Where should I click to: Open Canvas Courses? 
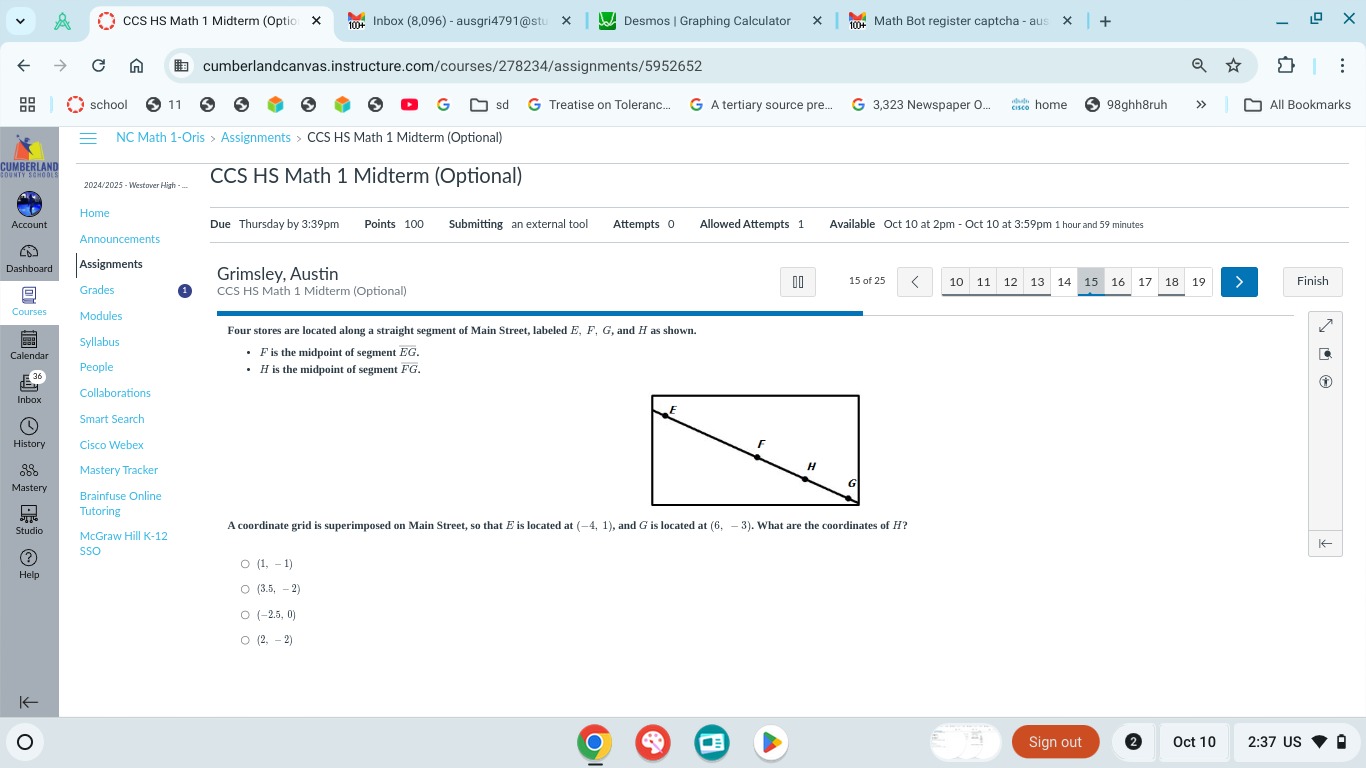29,301
